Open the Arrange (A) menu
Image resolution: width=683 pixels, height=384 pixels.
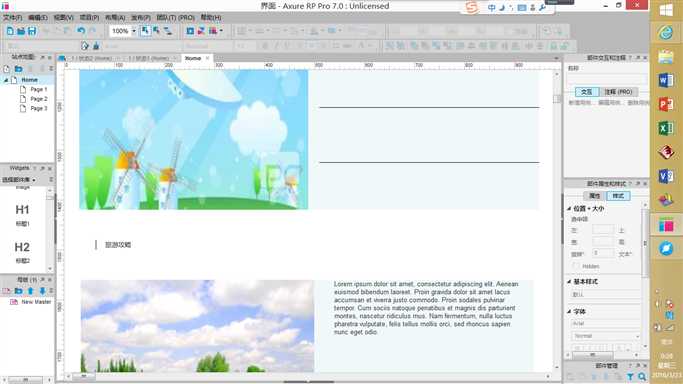(115, 17)
